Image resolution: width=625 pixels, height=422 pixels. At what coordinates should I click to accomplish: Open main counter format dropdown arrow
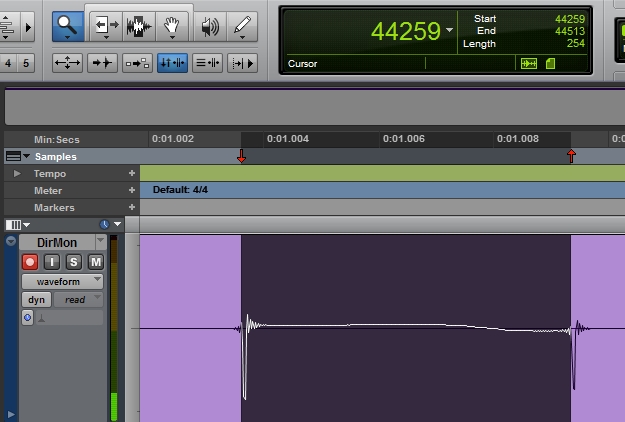[x=450, y=31]
